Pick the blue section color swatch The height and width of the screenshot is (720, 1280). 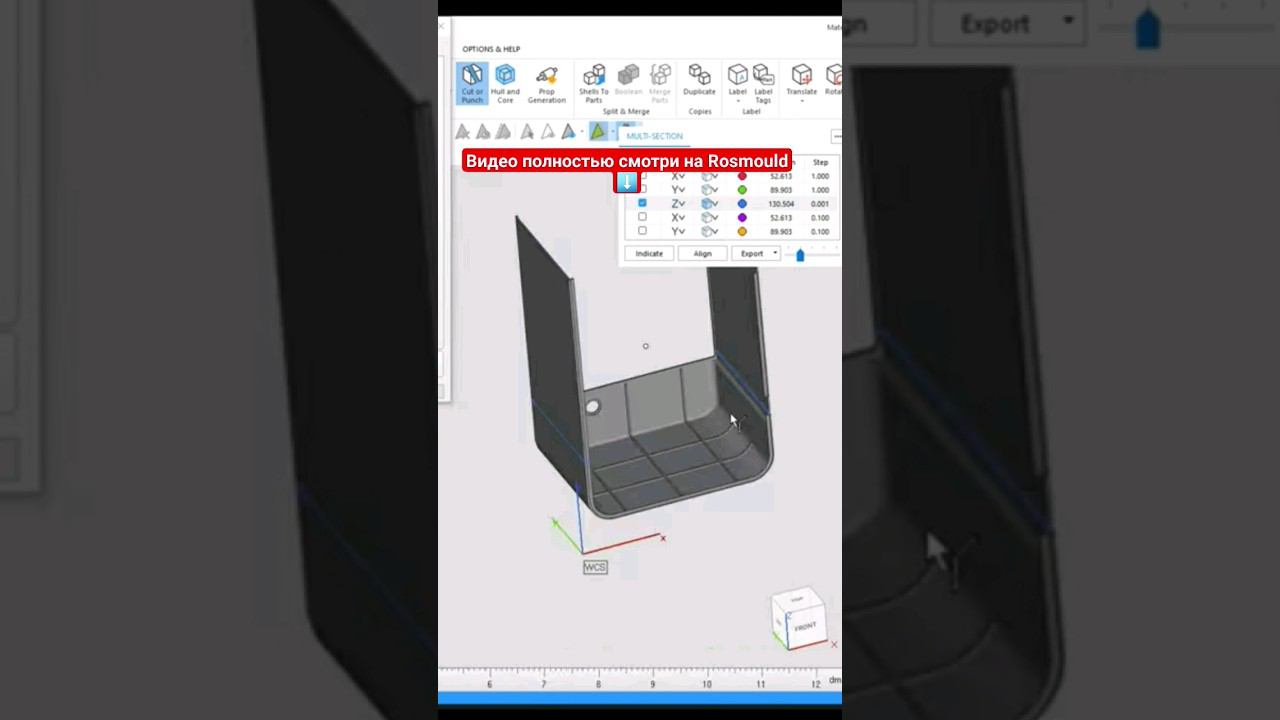tap(742, 203)
